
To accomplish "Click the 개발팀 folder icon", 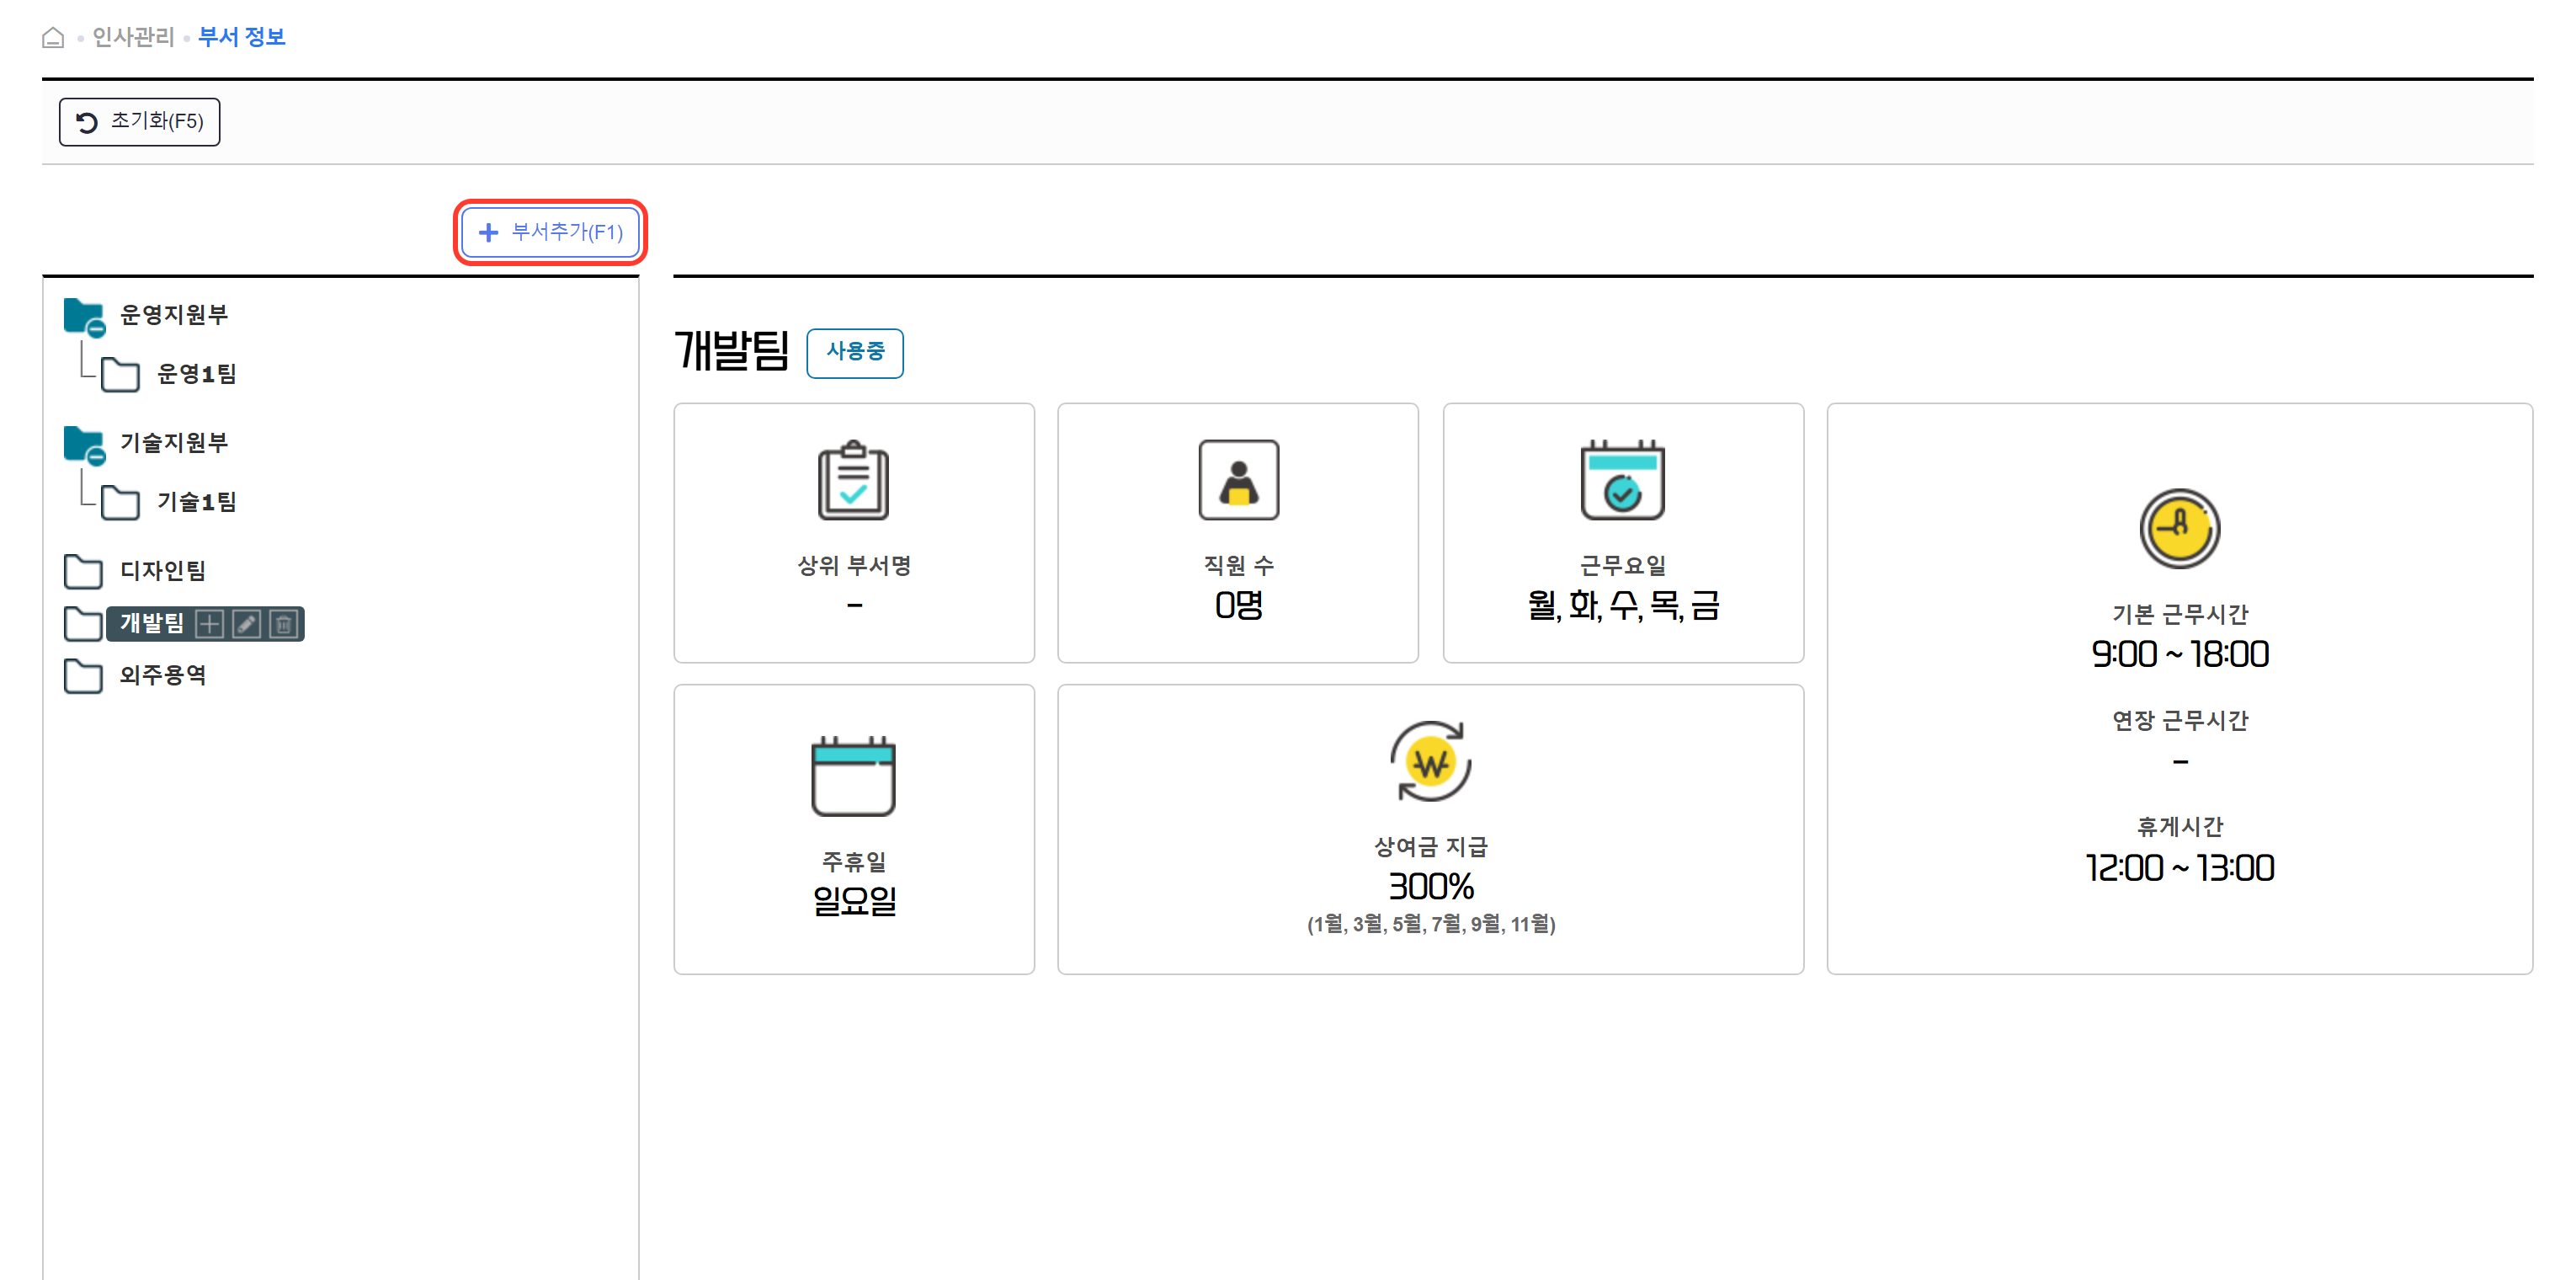I will 83,624.
